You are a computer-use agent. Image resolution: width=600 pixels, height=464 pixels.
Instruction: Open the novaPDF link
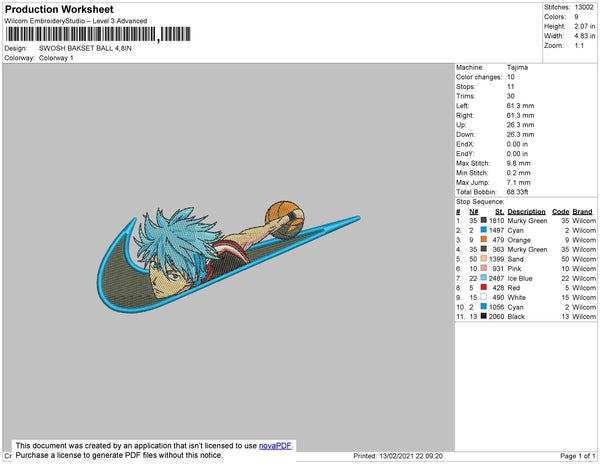[275, 446]
